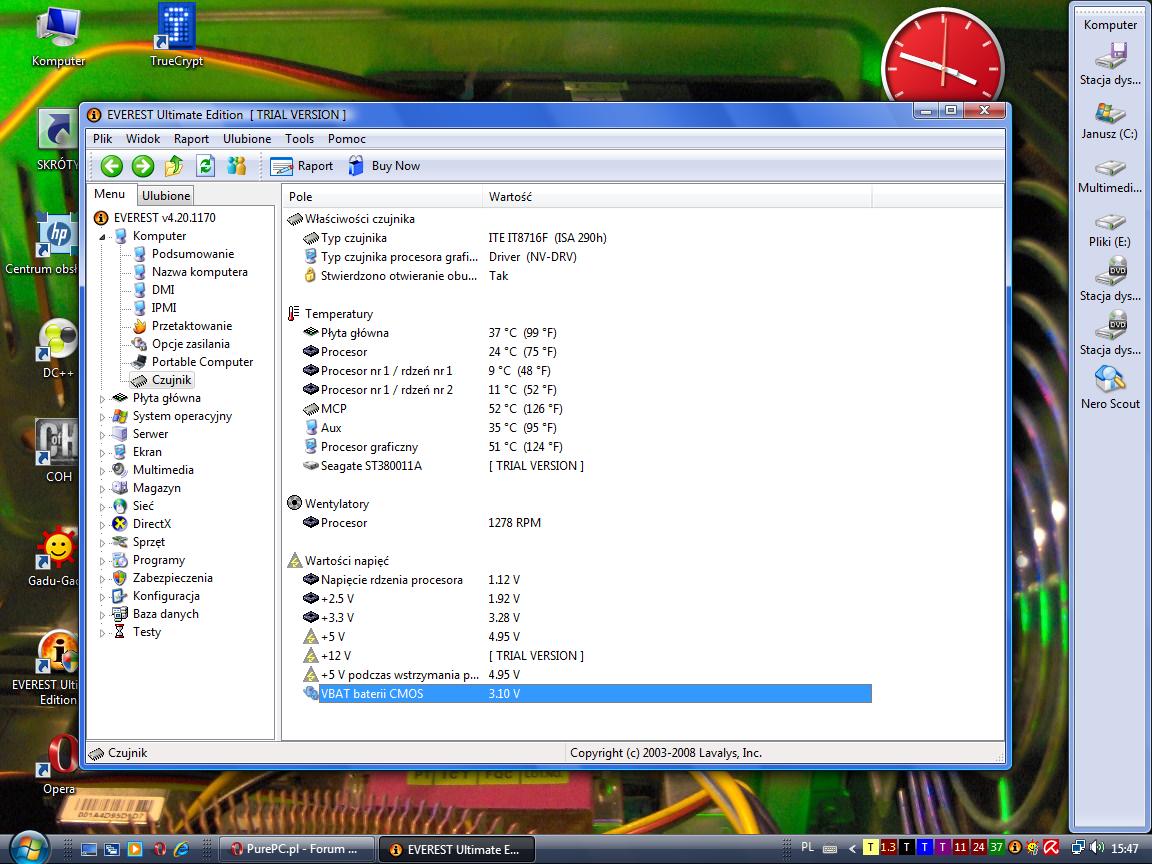The height and width of the screenshot is (864, 1152).
Task: Click the Buy Now button
Action: click(384, 166)
